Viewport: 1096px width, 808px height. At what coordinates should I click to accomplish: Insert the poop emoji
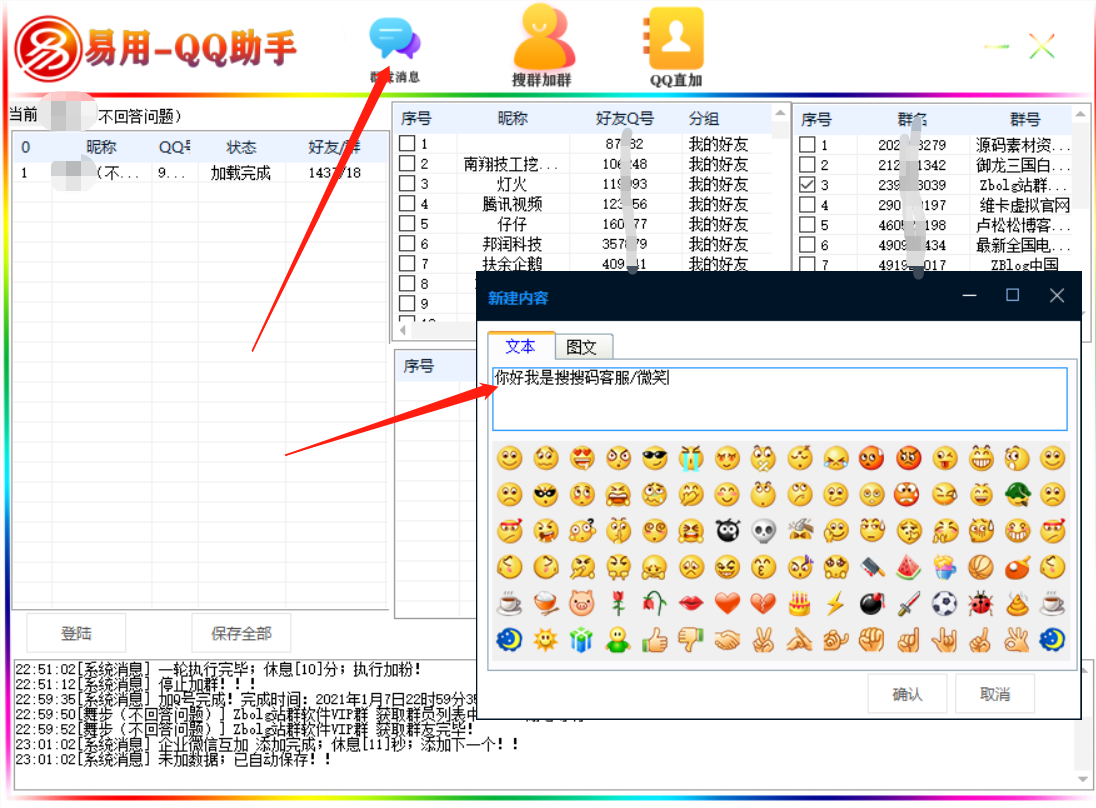1017,603
